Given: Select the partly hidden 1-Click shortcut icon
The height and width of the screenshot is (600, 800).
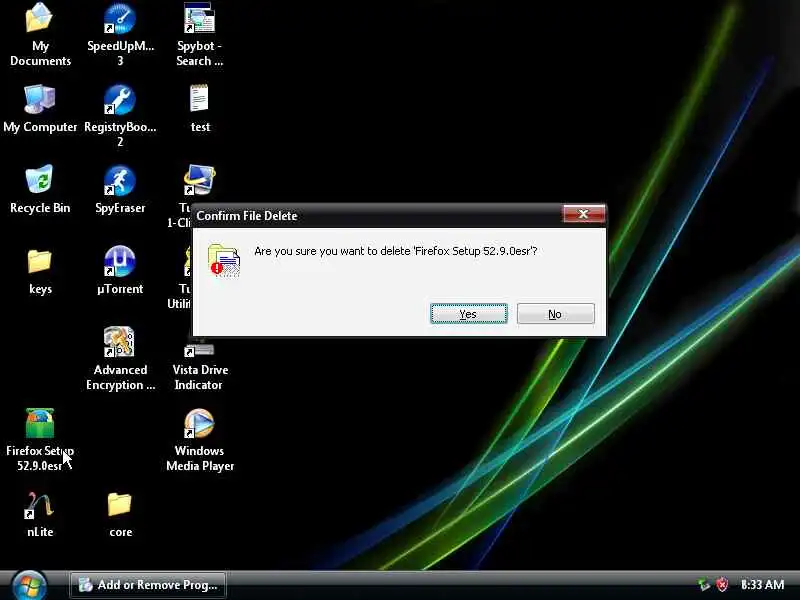Looking at the screenshot, I should (x=199, y=180).
